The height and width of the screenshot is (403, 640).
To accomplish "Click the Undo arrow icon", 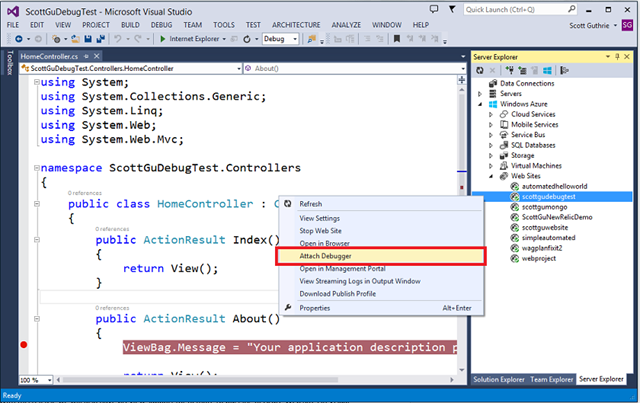I will tap(118, 39).
